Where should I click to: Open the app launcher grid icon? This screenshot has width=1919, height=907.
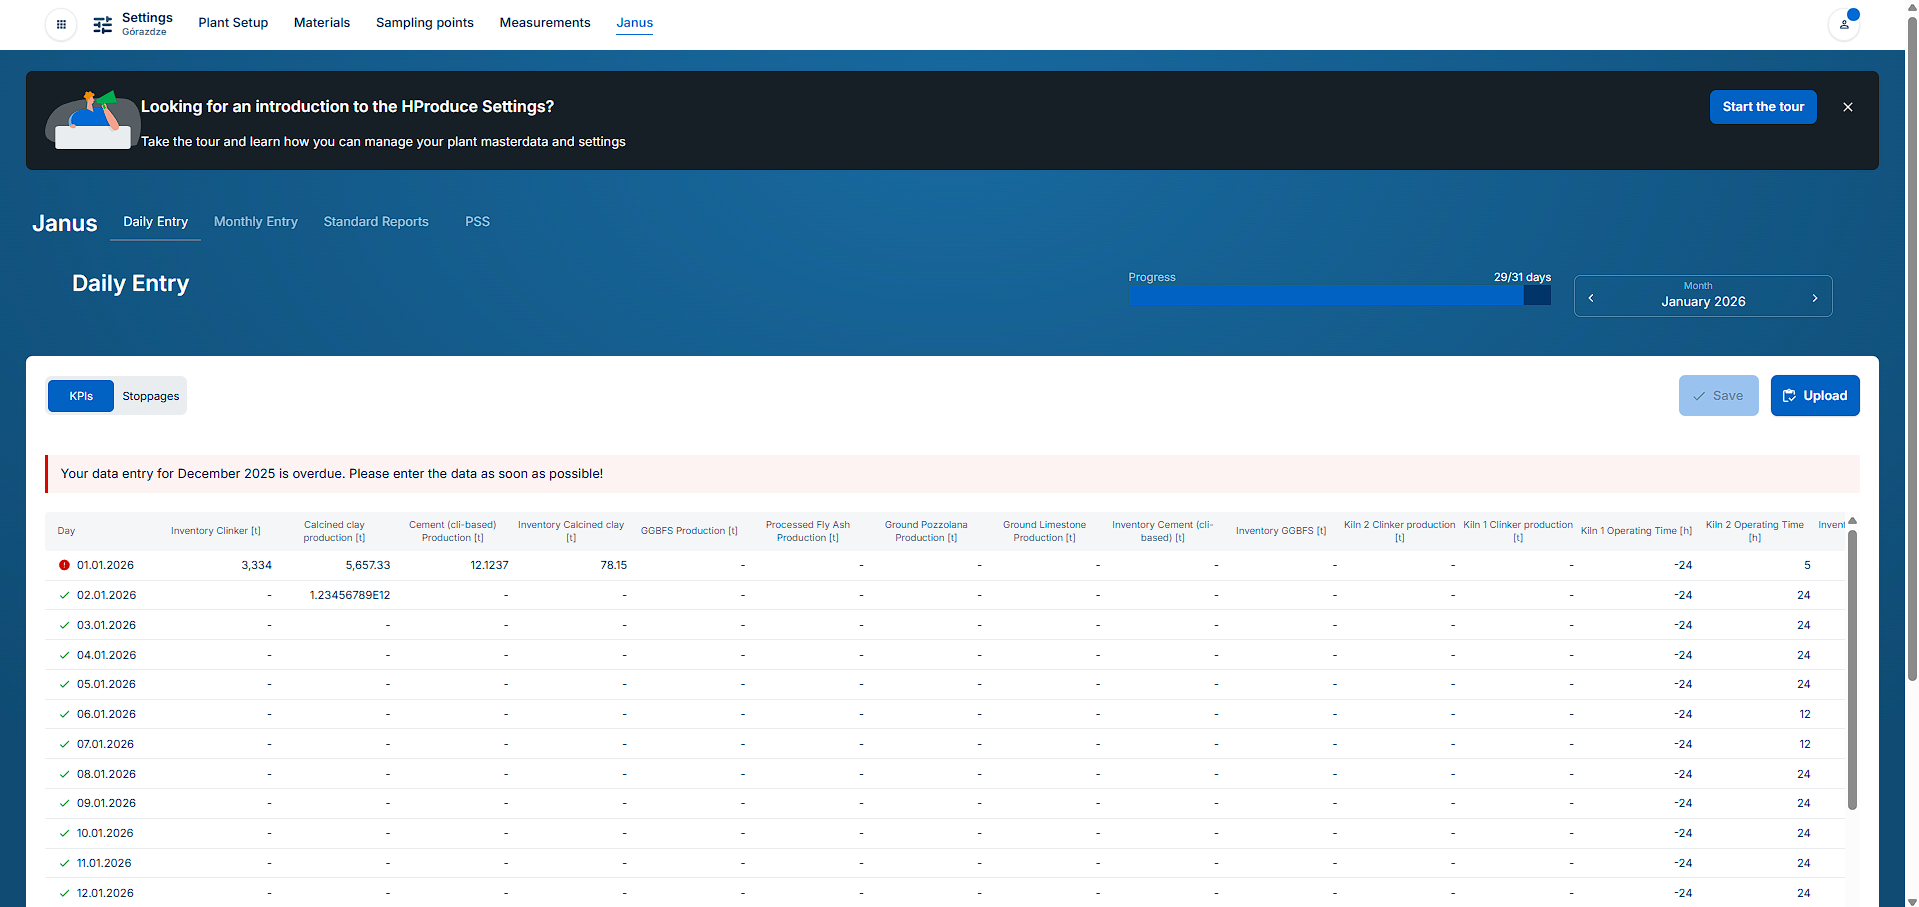point(61,24)
